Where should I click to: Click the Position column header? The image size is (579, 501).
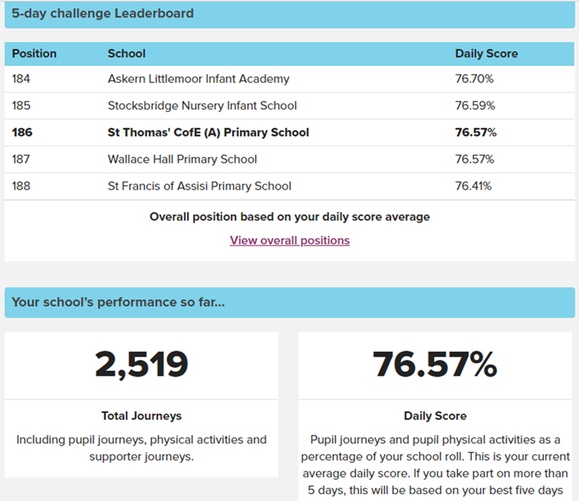tap(34, 54)
